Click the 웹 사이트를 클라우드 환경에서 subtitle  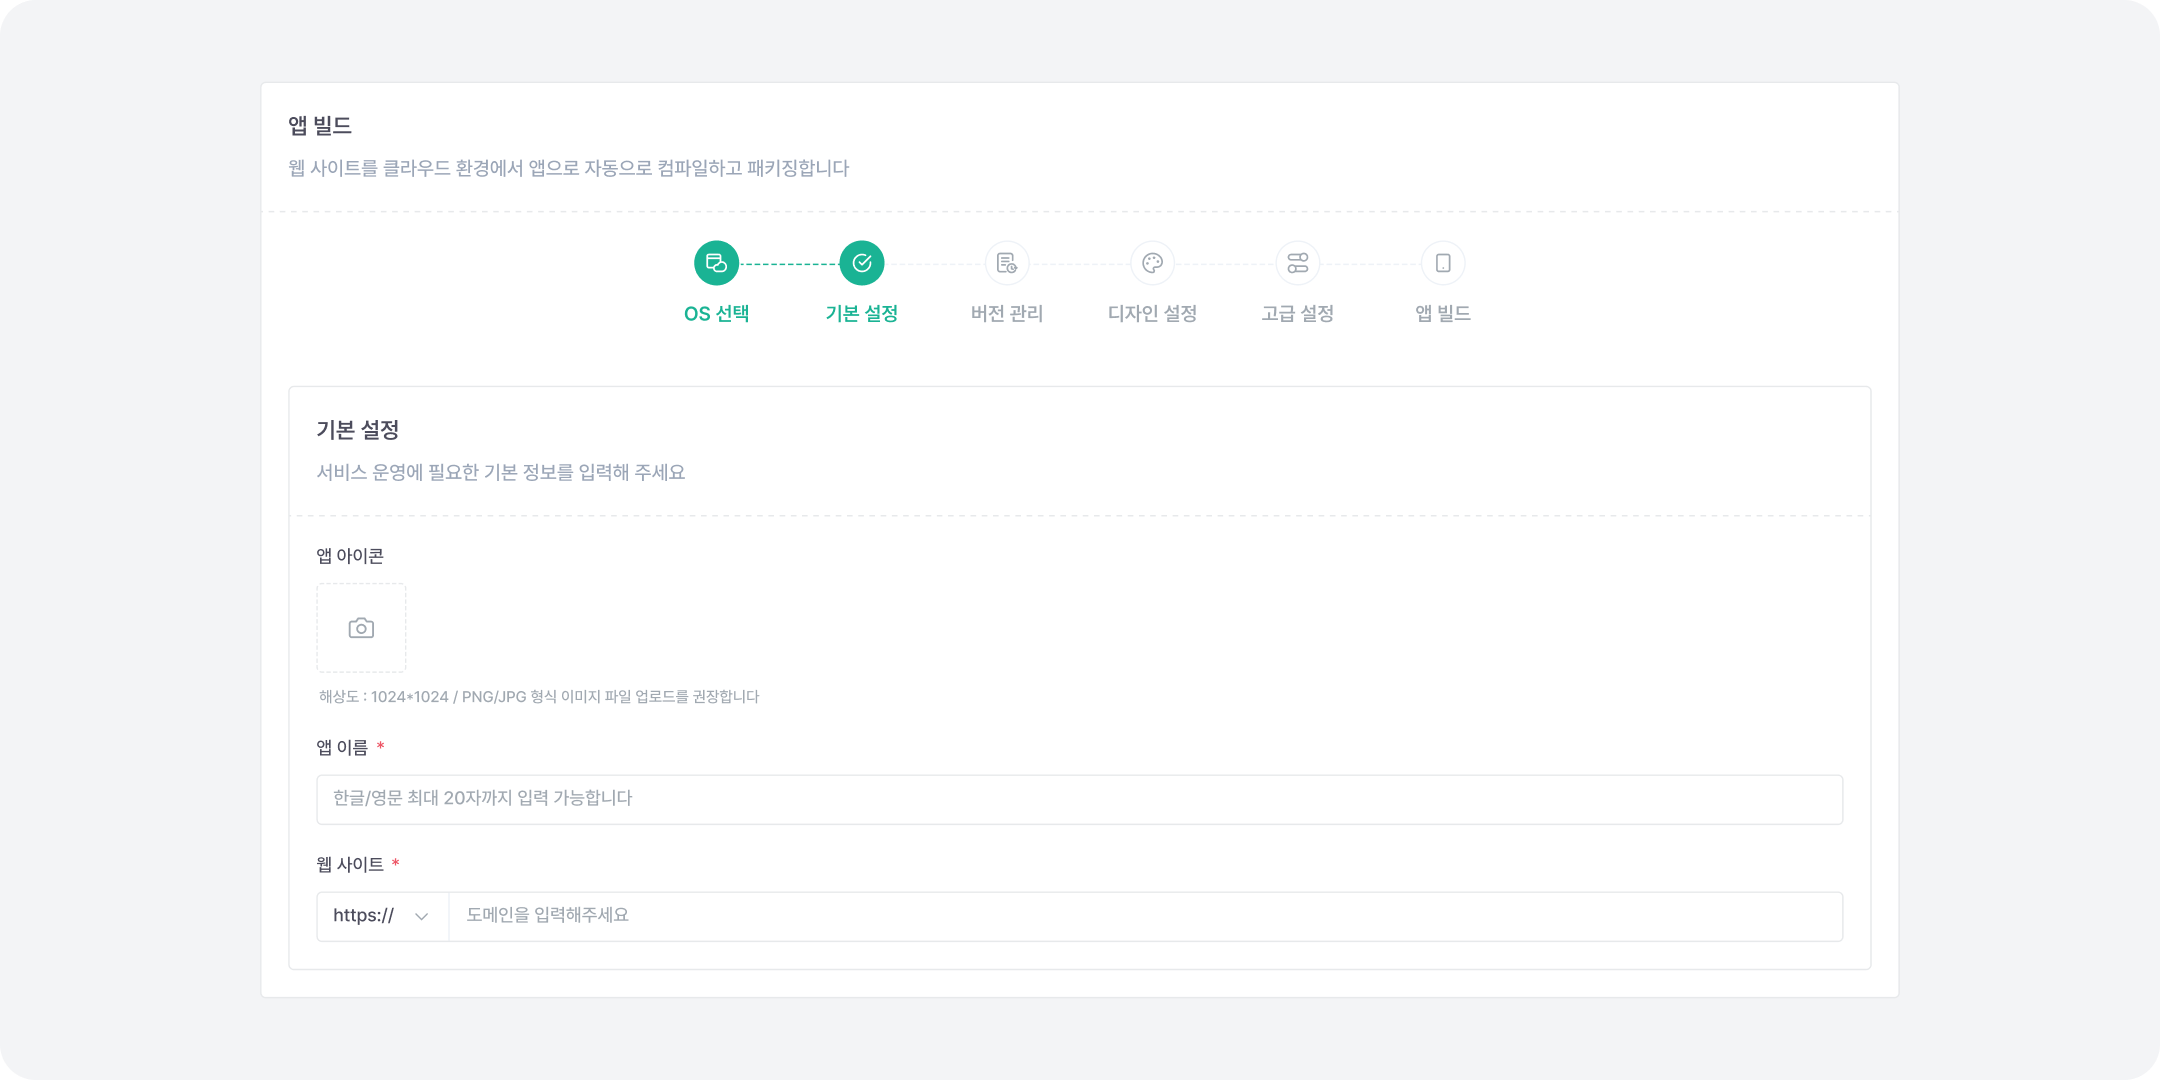[x=569, y=168]
